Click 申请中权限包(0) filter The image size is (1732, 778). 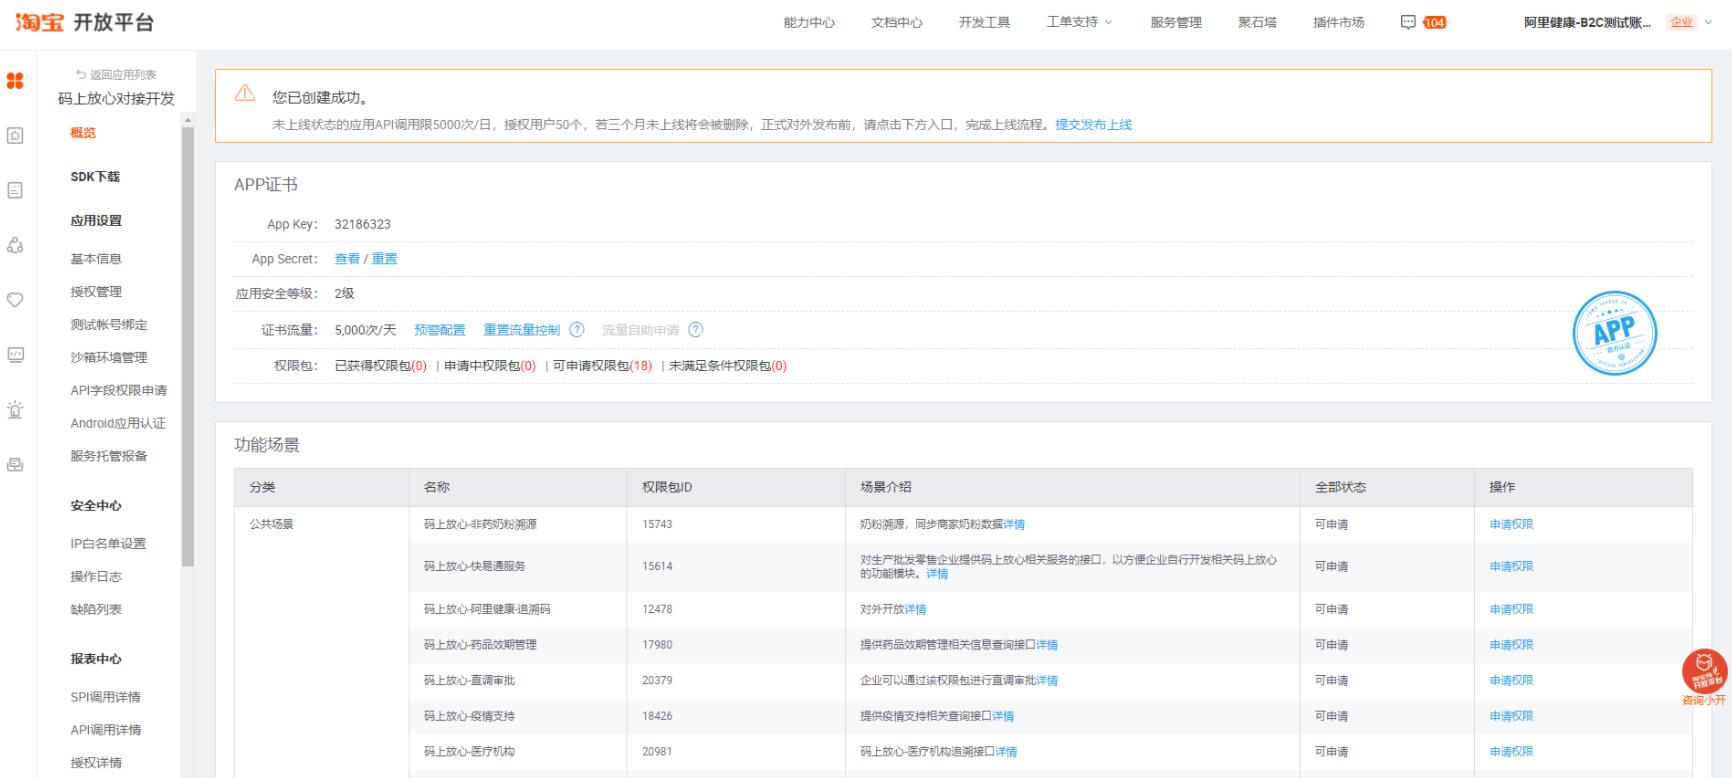490,366
